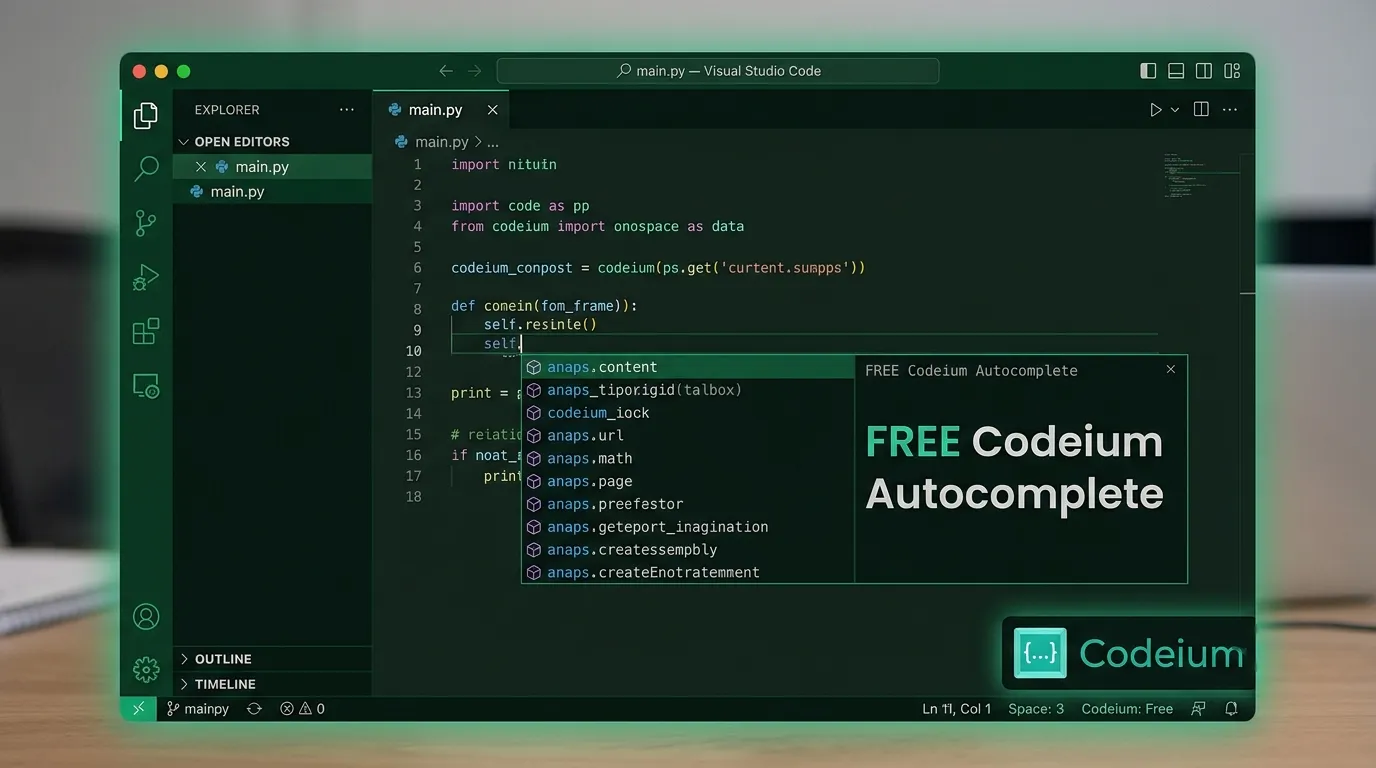Close main.py in the Open Editors list
The width and height of the screenshot is (1376, 768).
pyautogui.click(x=201, y=167)
